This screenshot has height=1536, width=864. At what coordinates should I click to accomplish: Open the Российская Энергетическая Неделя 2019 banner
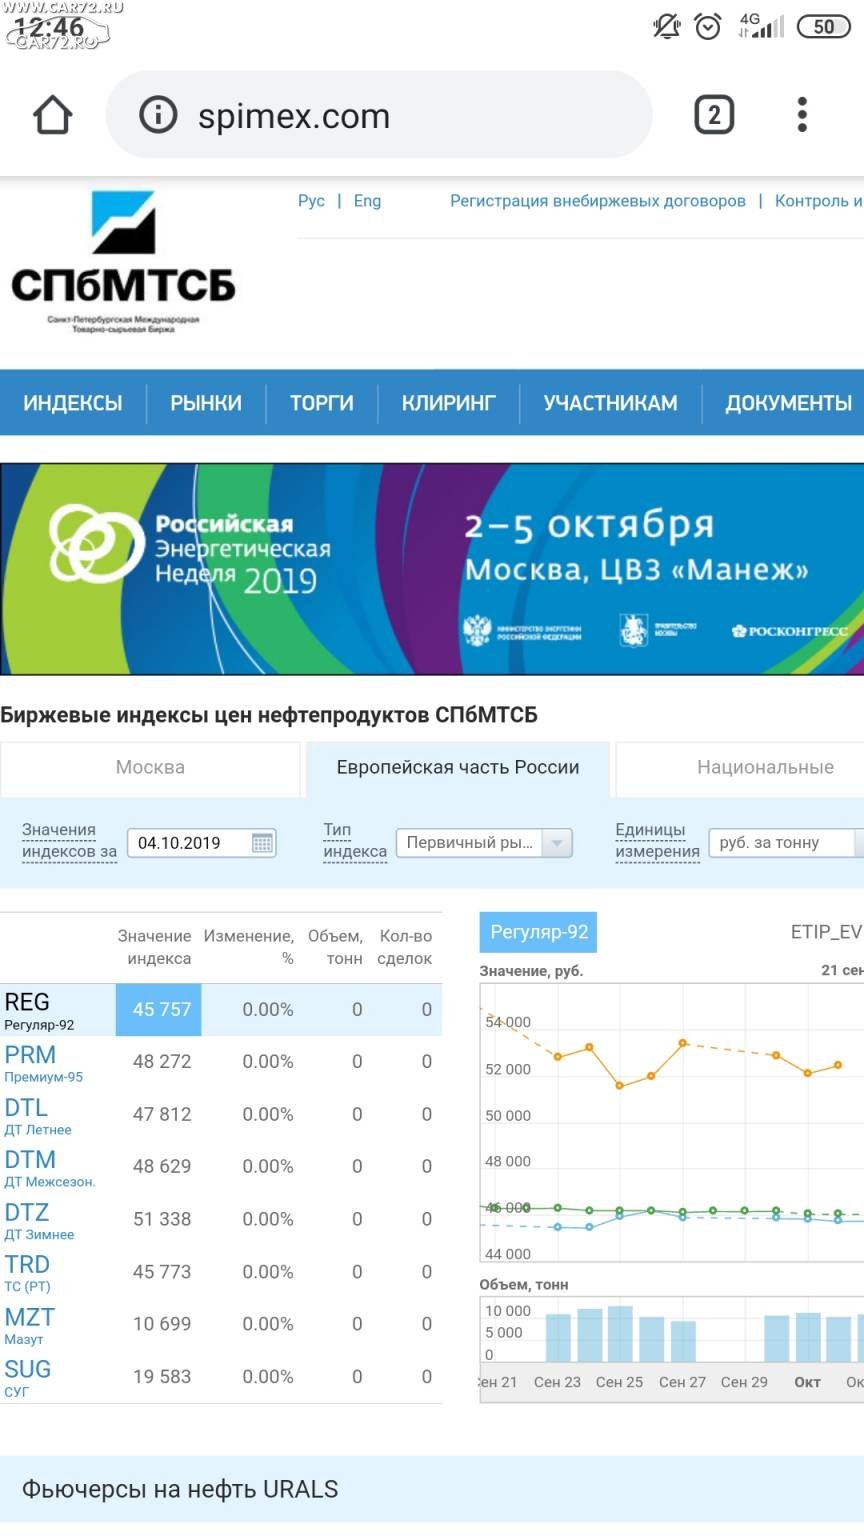[x=432, y=569]
